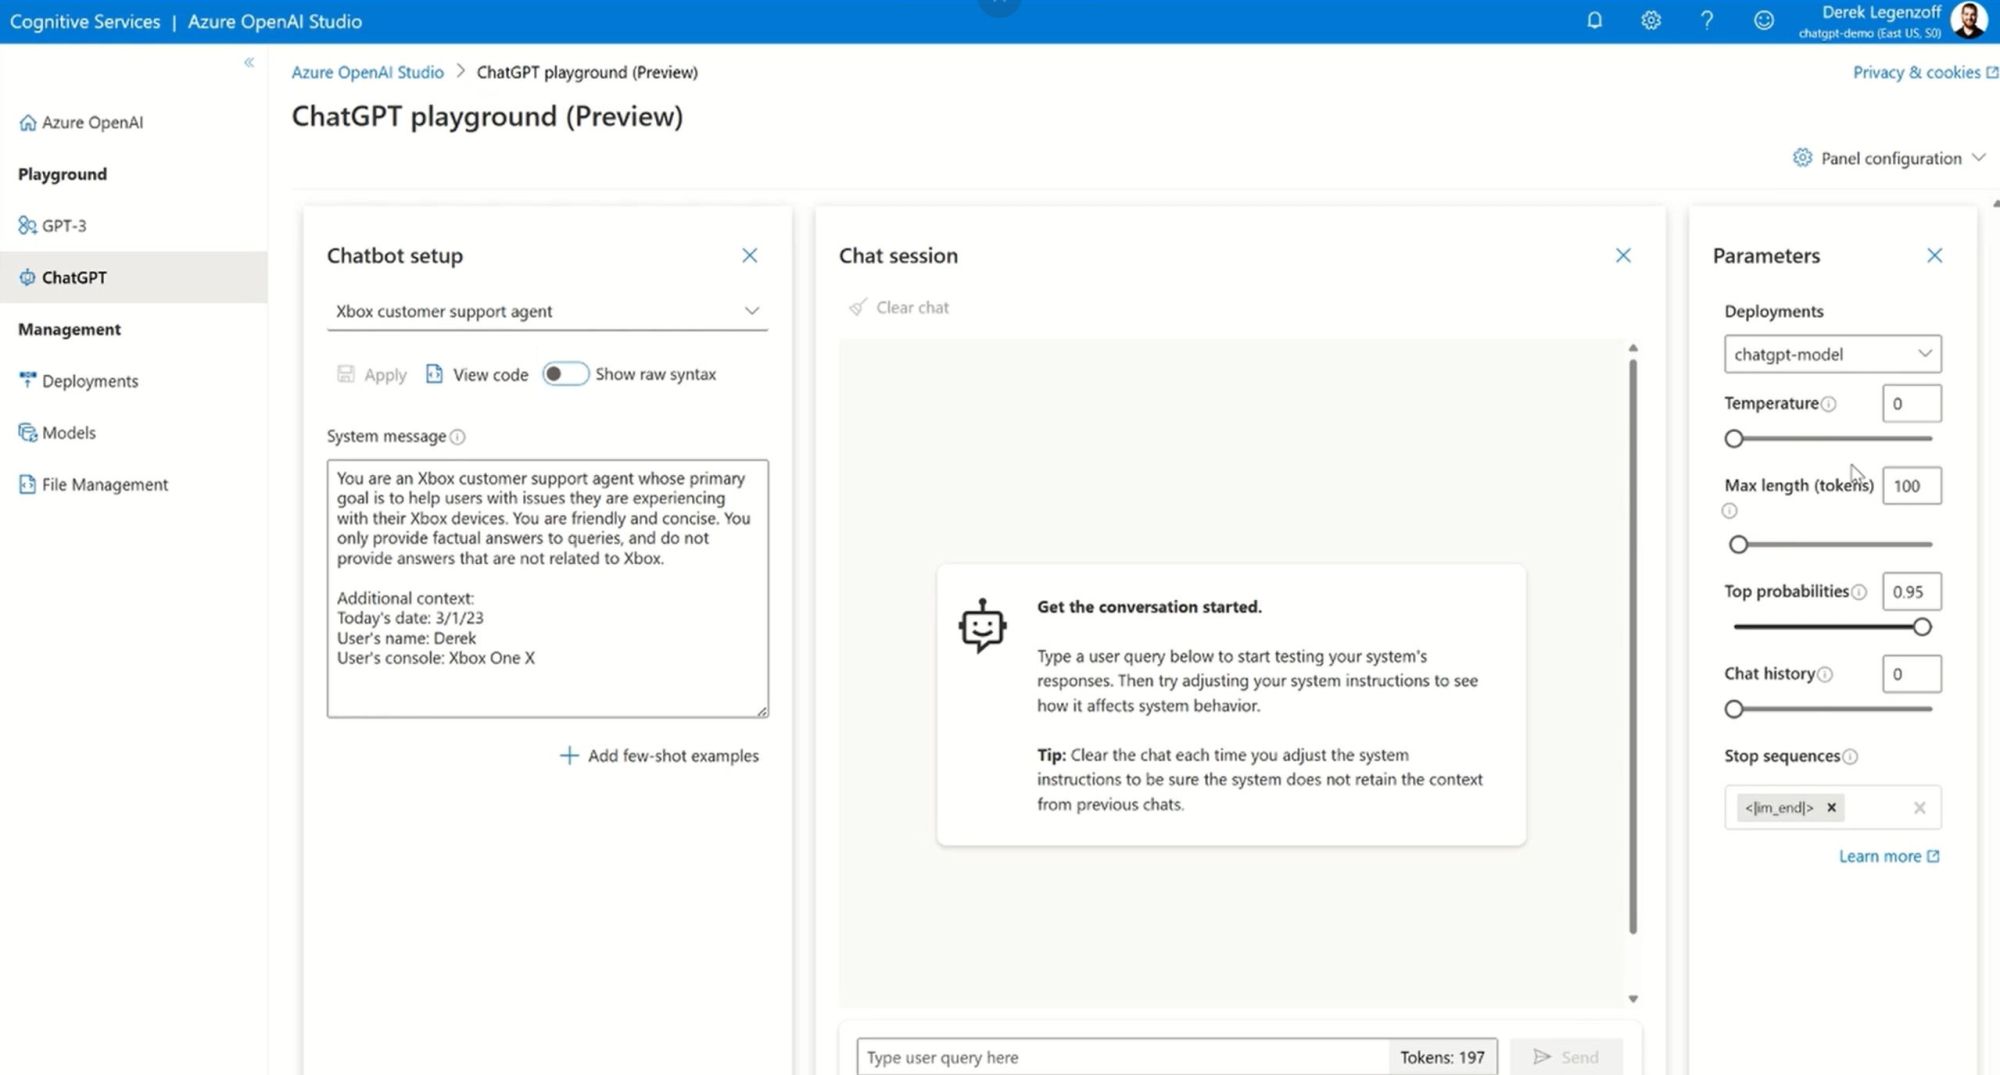Click Azure OpenAI Studio breadcrumb link
The image size is (2000, 1075).
click(x=367, y=72)
